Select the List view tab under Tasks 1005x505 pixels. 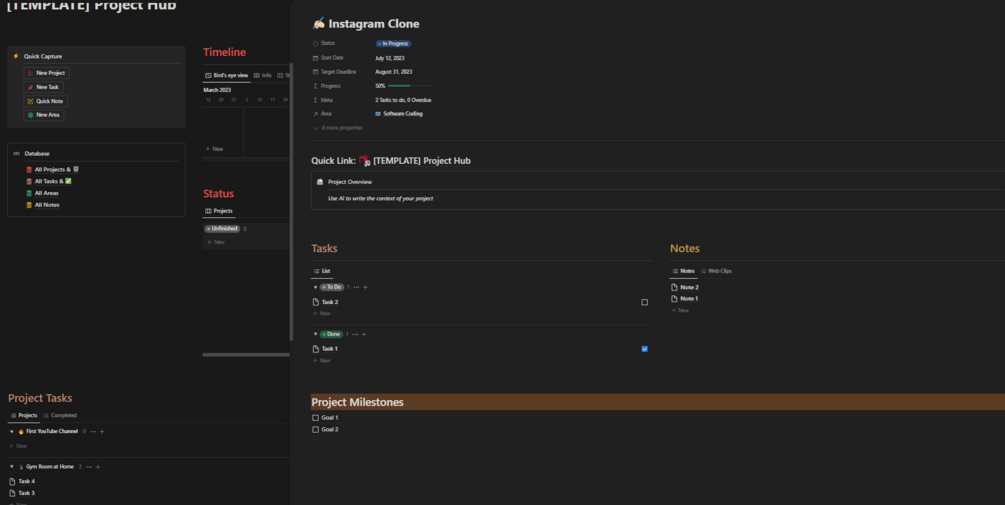[x=322, y=271]
